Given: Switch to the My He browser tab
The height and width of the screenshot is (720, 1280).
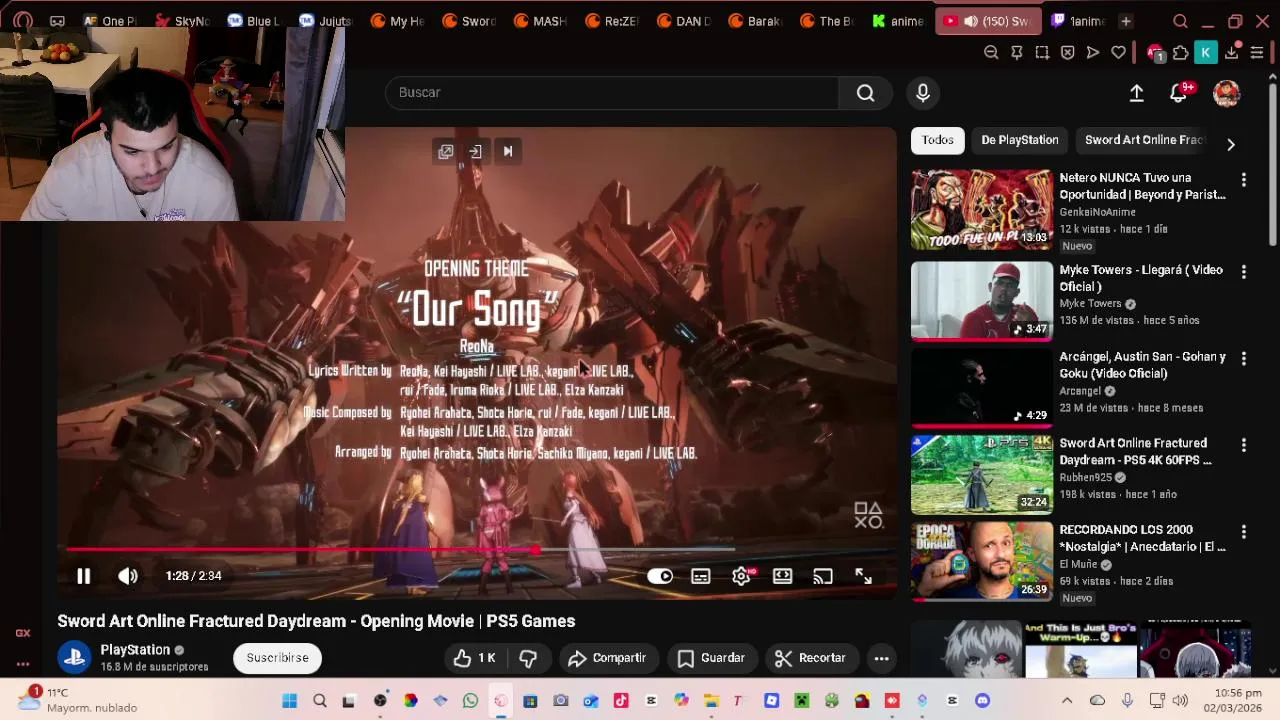Looking at the screenshot, I should (398, 21).
